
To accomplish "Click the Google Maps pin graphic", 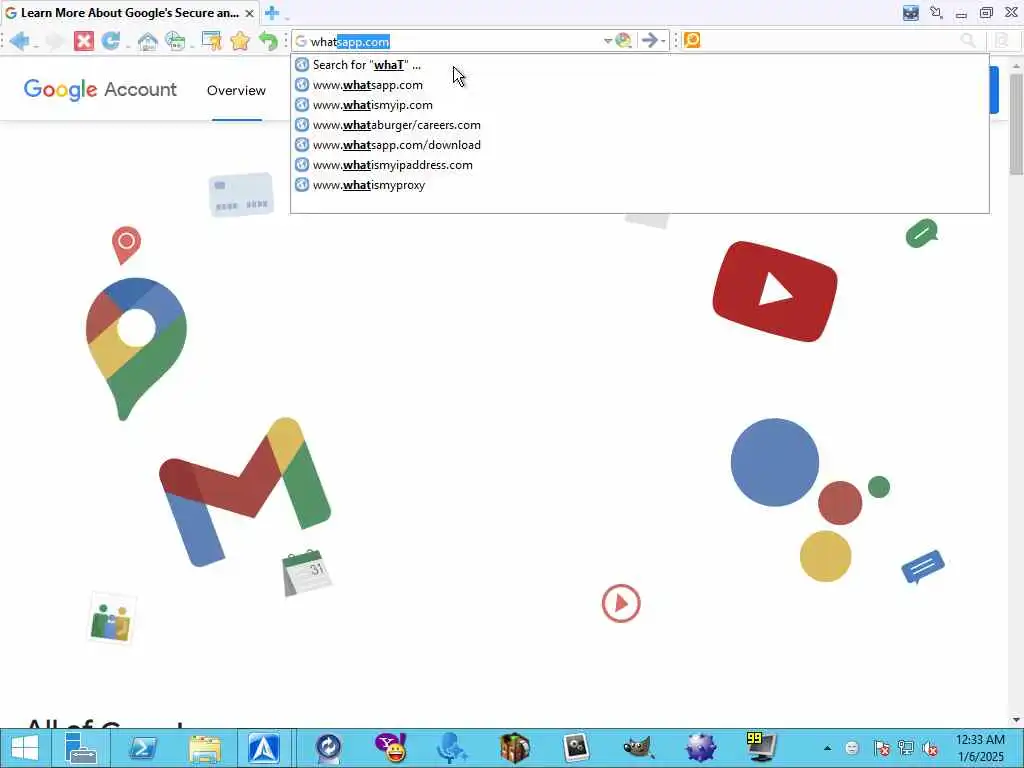I will pyautogui.click(x=136, y=349).
